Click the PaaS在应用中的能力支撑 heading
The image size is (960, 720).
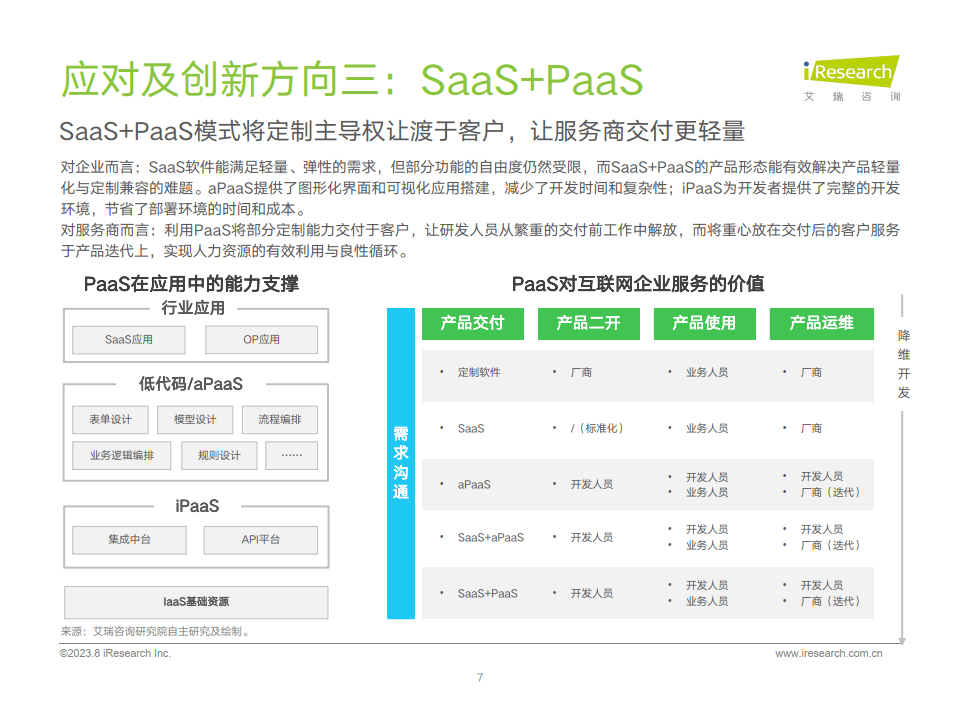pyautogui.click(x=191, y=284)
